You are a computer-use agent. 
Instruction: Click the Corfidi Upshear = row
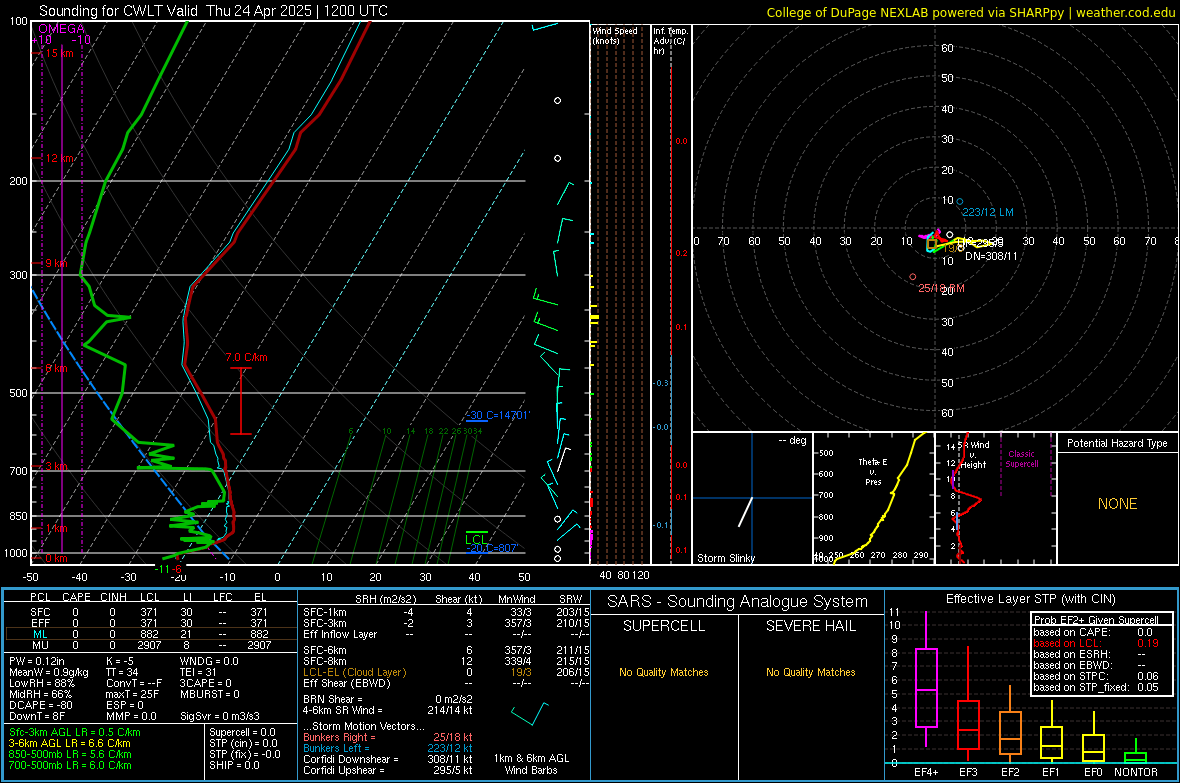click(x=388, y=770)
